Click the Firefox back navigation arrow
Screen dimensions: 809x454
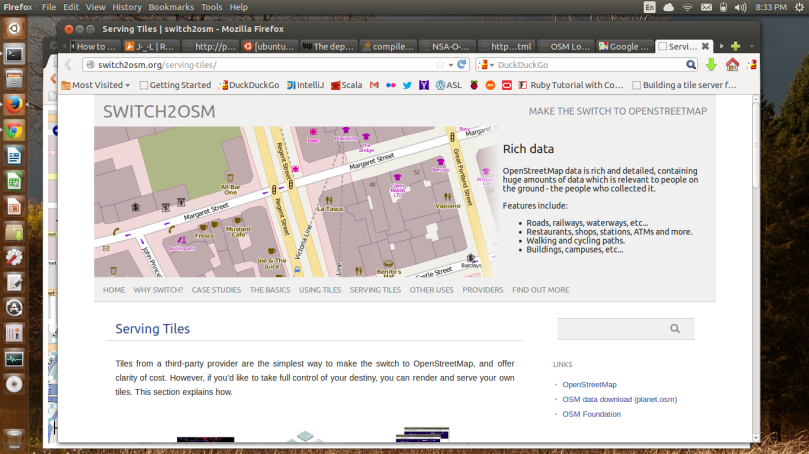click(68, 64)
